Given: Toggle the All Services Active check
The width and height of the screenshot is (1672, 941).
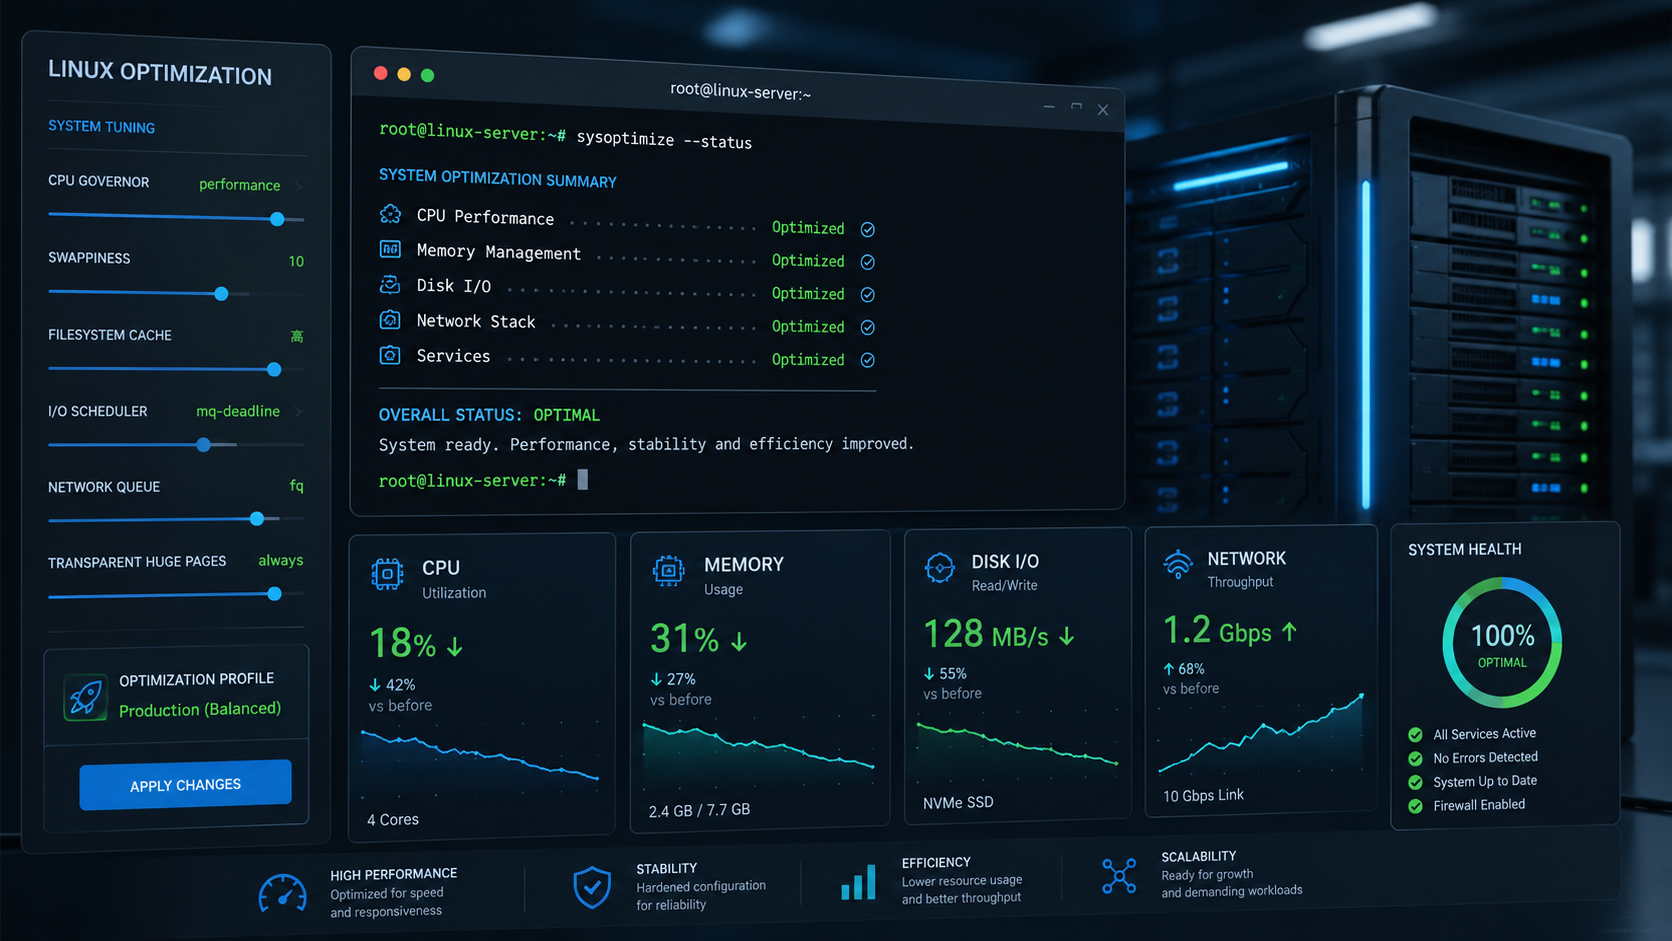Looking at the screenshot, I should point(1415,735).
